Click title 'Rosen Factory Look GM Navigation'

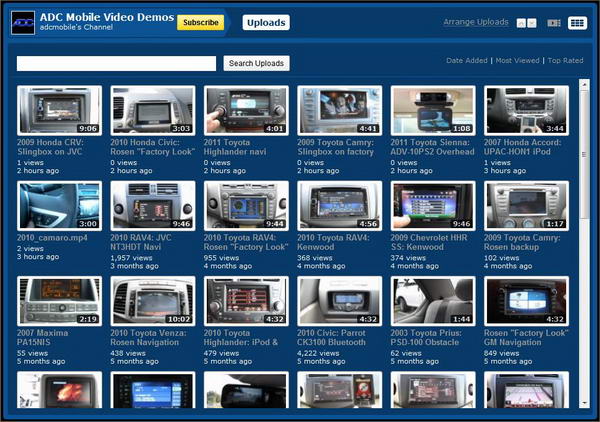526,337
